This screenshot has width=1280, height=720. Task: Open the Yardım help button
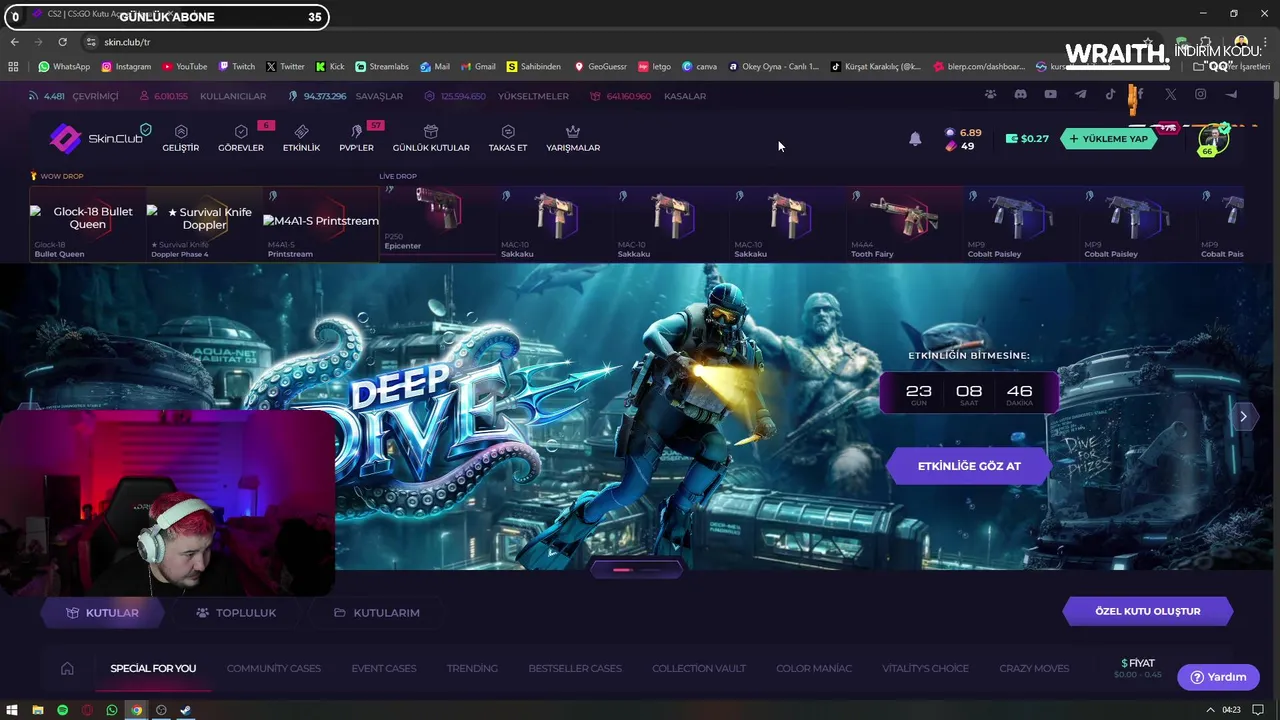pyautogui.click(x=1218, y=677)
